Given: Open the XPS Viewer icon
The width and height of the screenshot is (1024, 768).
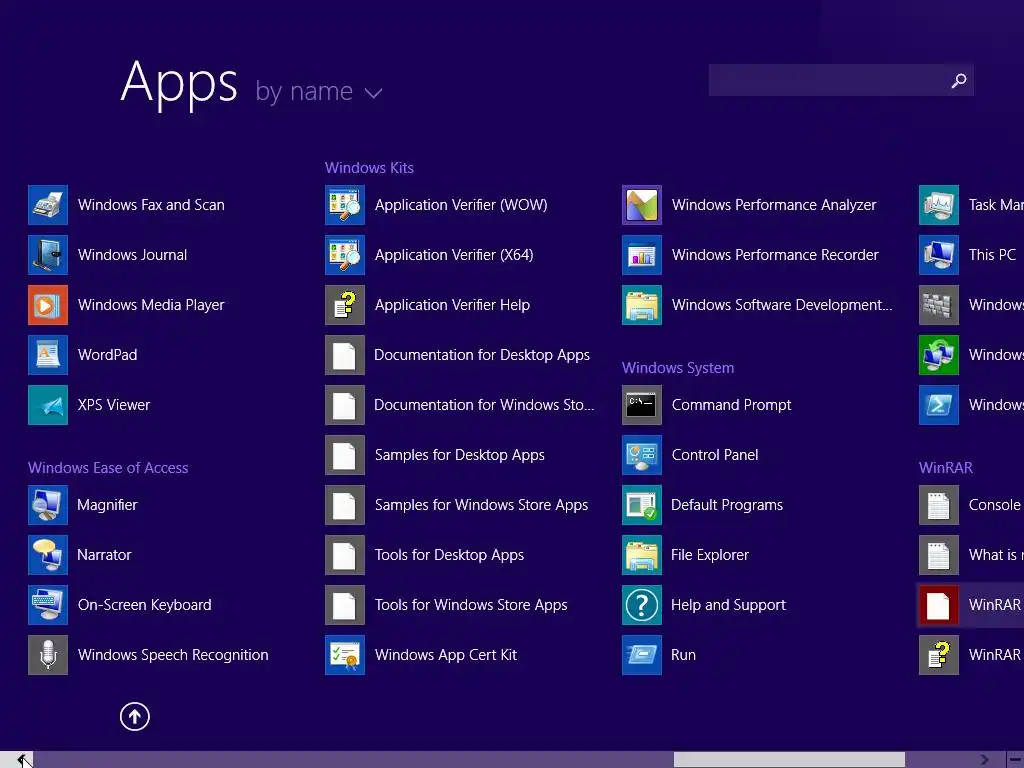Looking at the screenshot, I should [48, 405].
